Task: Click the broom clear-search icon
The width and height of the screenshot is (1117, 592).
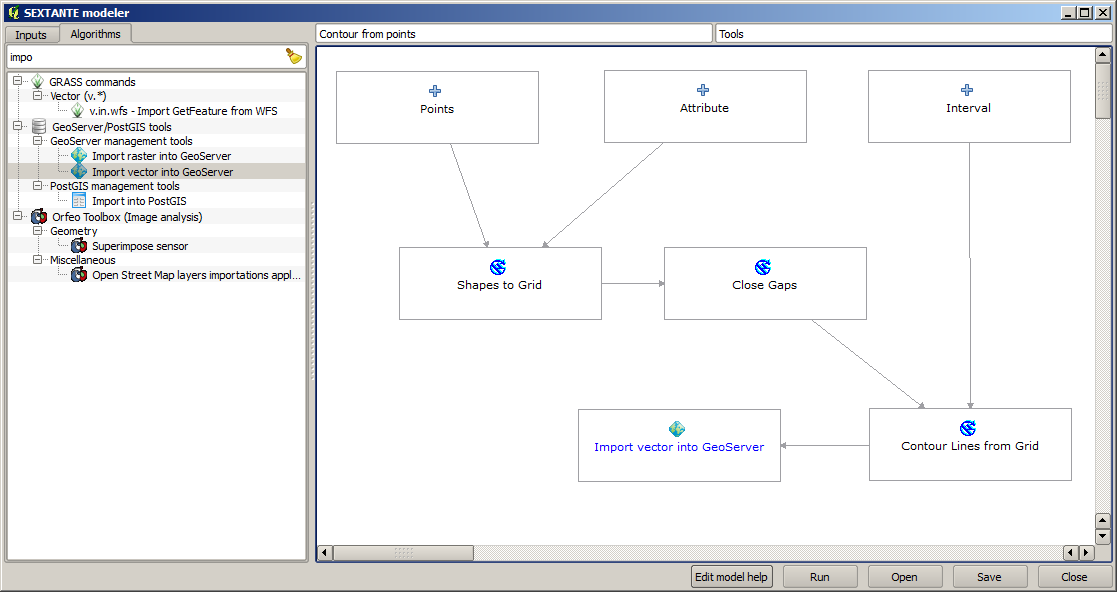Action: point(294,56)
